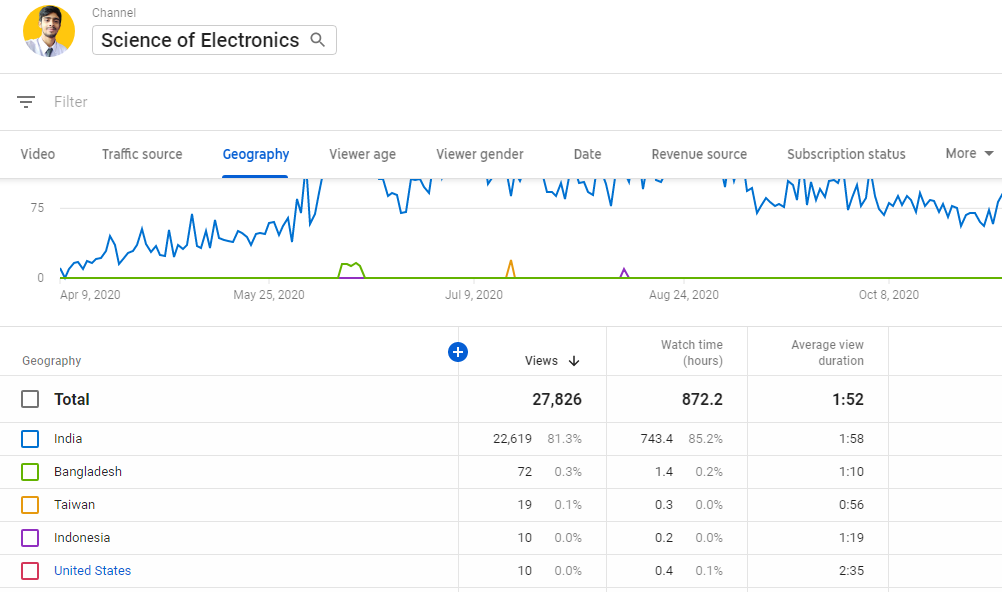The width and height of the screenshot is (1002, 592).
Task: Check the United States row checkbox
Action: click(29, 570)
